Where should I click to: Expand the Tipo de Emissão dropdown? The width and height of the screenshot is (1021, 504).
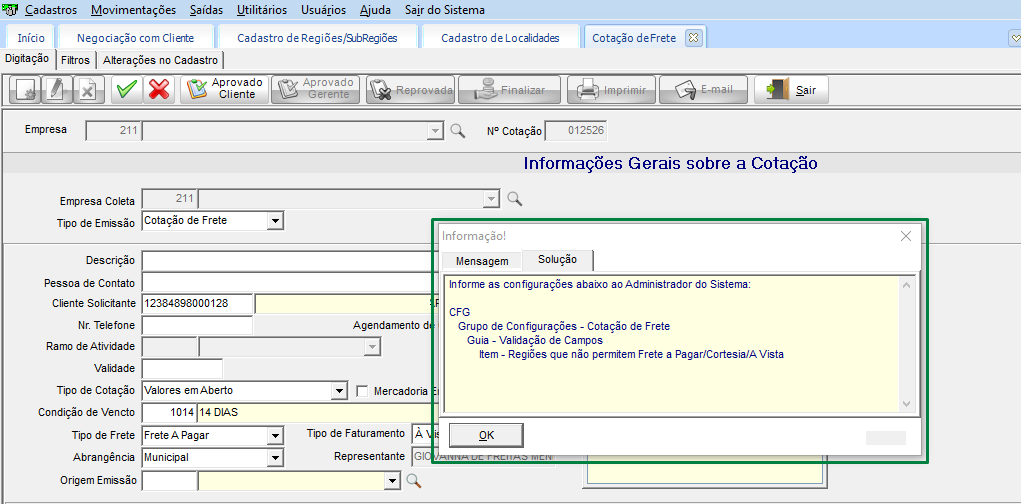(x=275, y=221)
